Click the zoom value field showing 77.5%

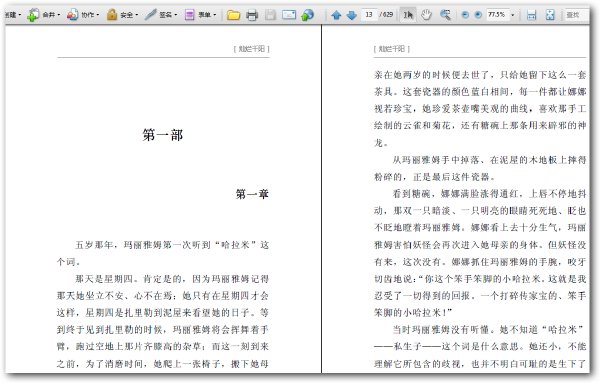[x=497, y=15]
